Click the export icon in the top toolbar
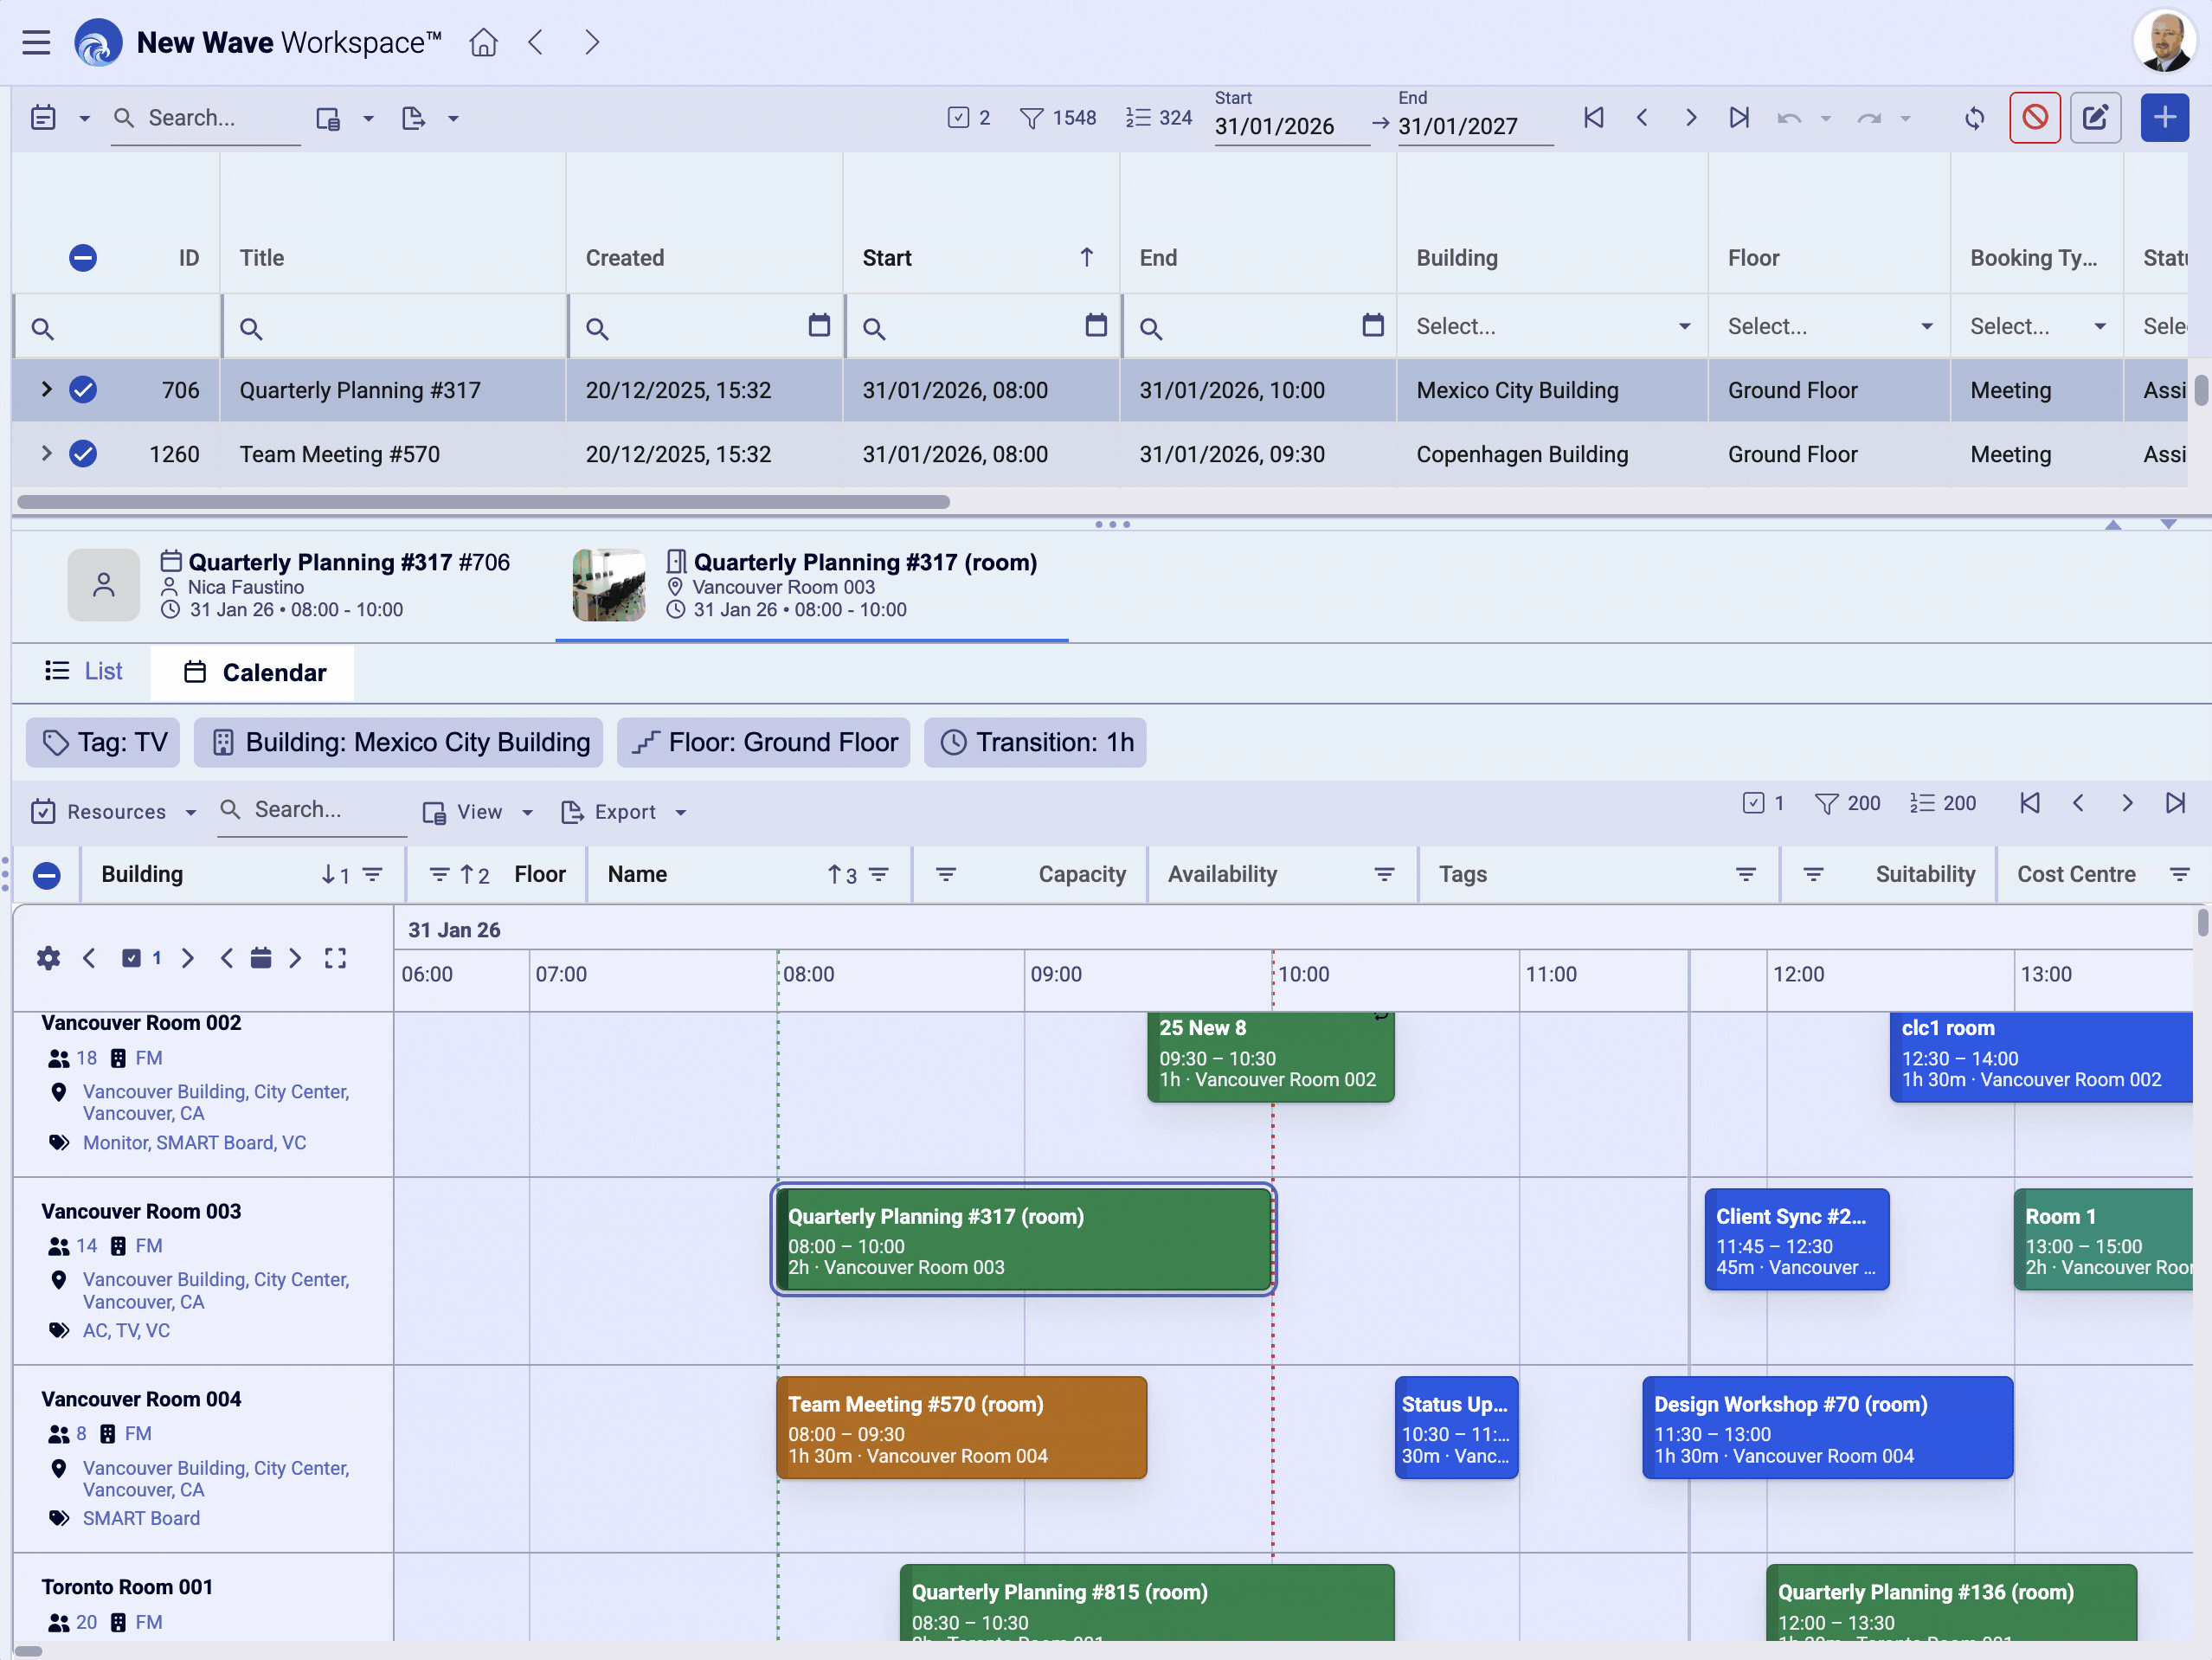The width and height of the screenshot is (2212, 1660). (x=413, y=117)
